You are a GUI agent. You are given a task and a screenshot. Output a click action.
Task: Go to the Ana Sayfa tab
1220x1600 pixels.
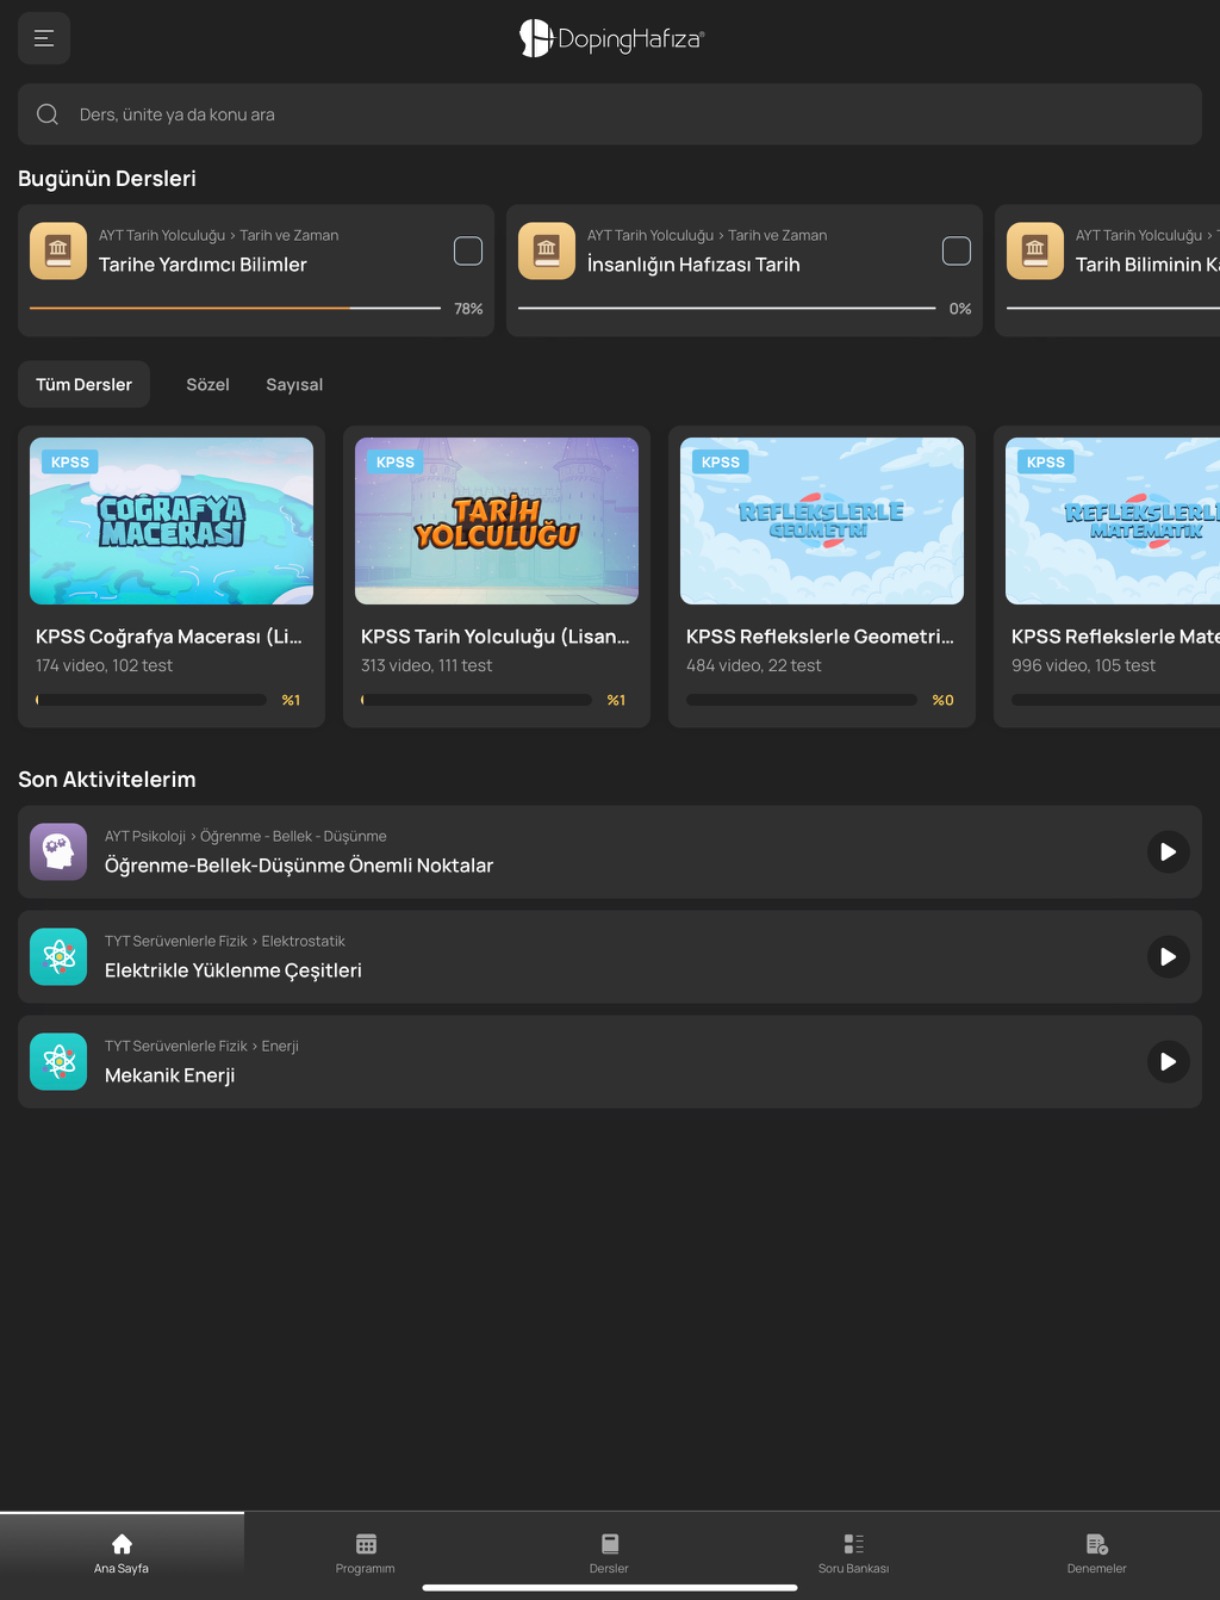tap(122, 1554)
